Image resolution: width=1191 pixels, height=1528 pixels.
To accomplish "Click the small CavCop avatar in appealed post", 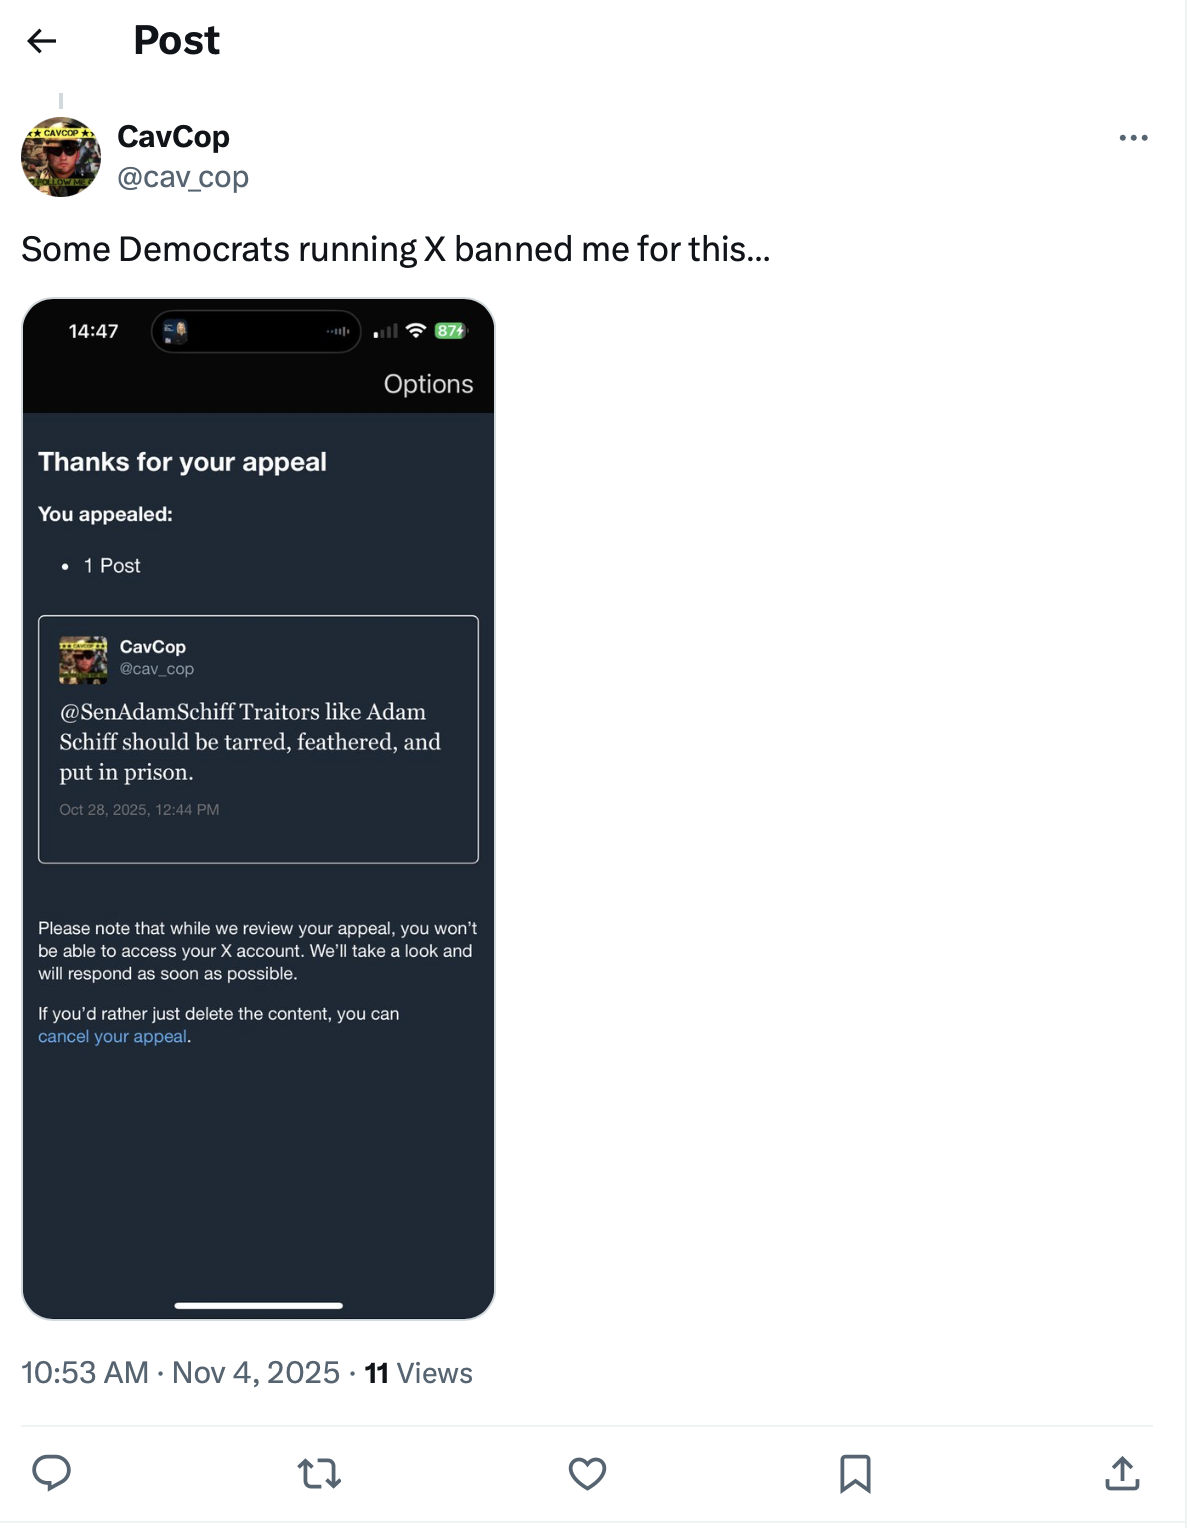I will click(83, 660).
